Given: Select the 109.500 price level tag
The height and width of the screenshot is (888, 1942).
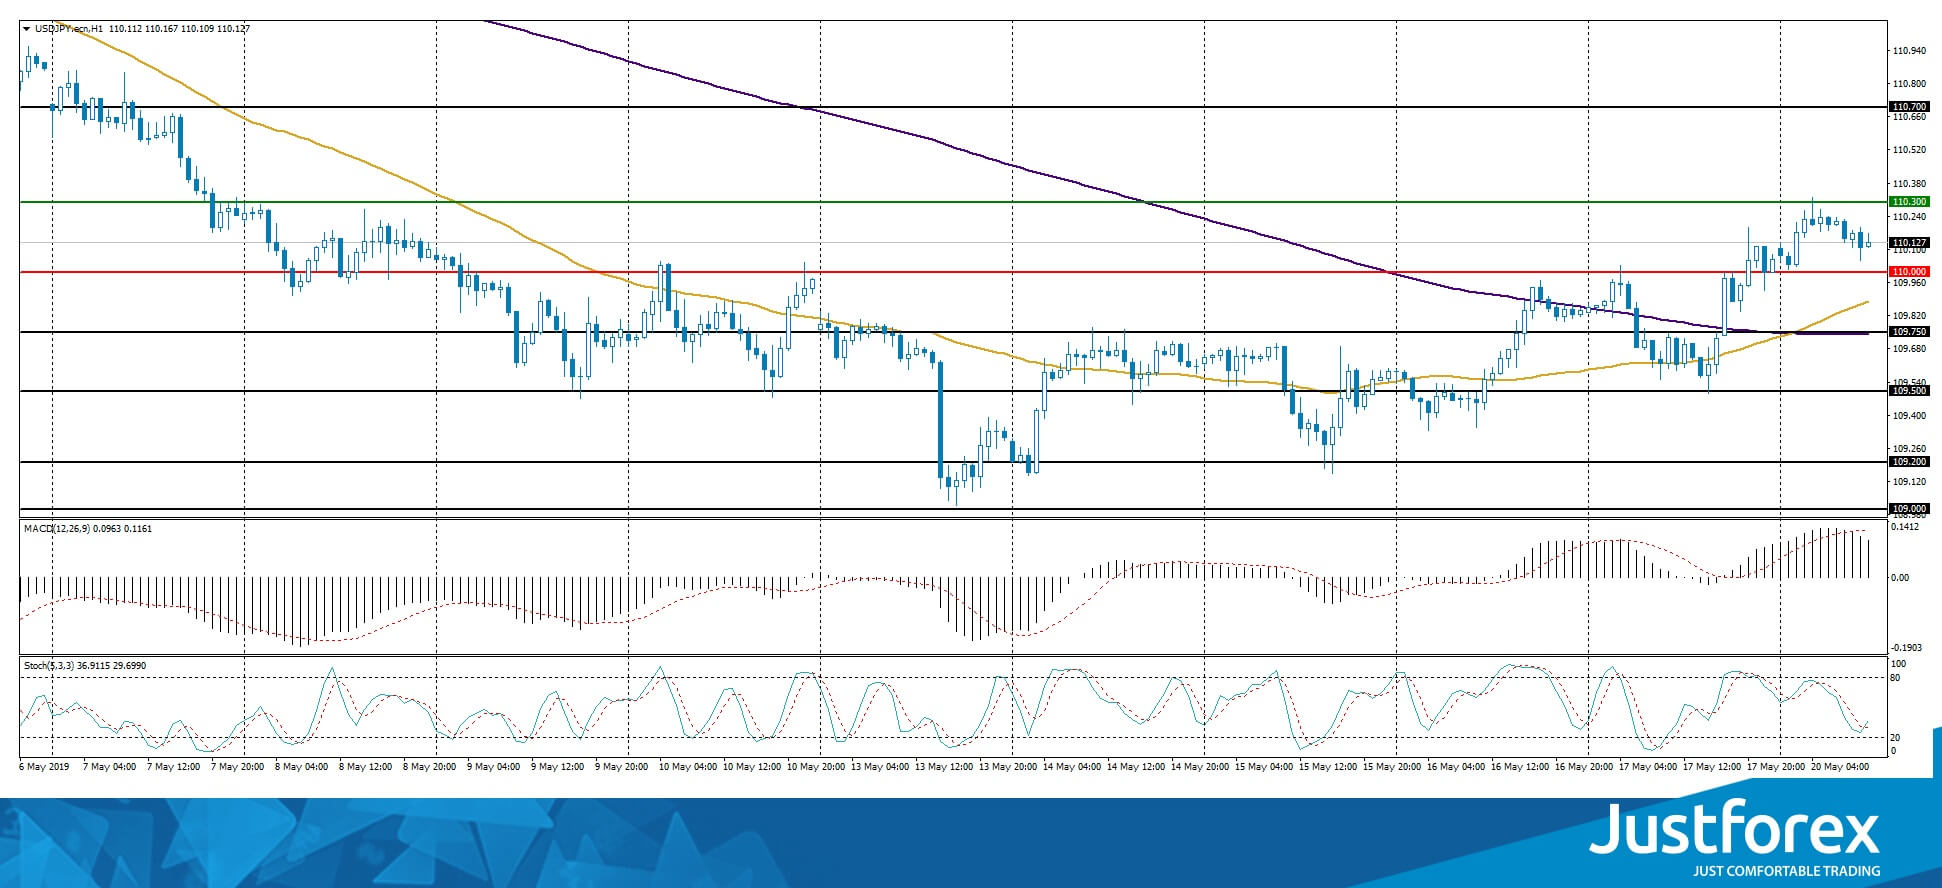Looking at the screenshot, I should 1909,391.
